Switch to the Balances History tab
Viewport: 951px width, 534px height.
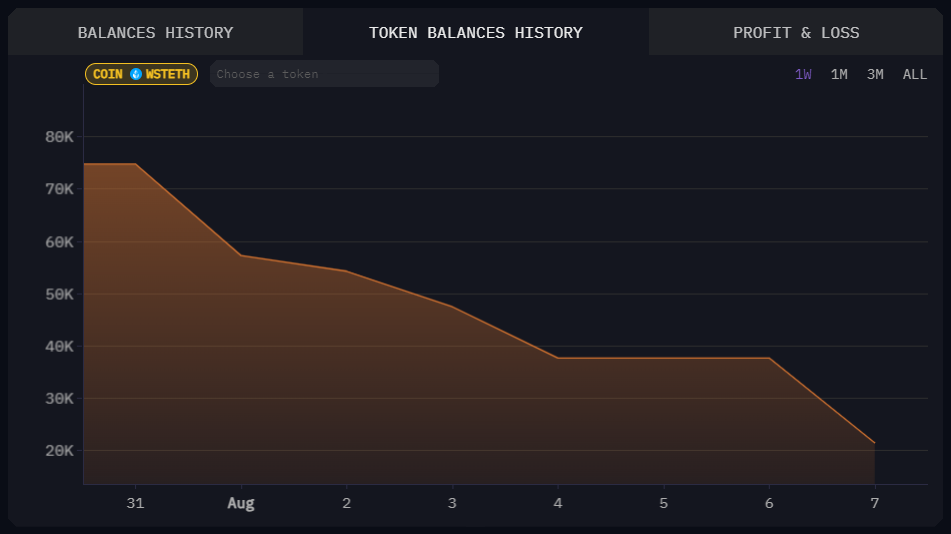155,32
